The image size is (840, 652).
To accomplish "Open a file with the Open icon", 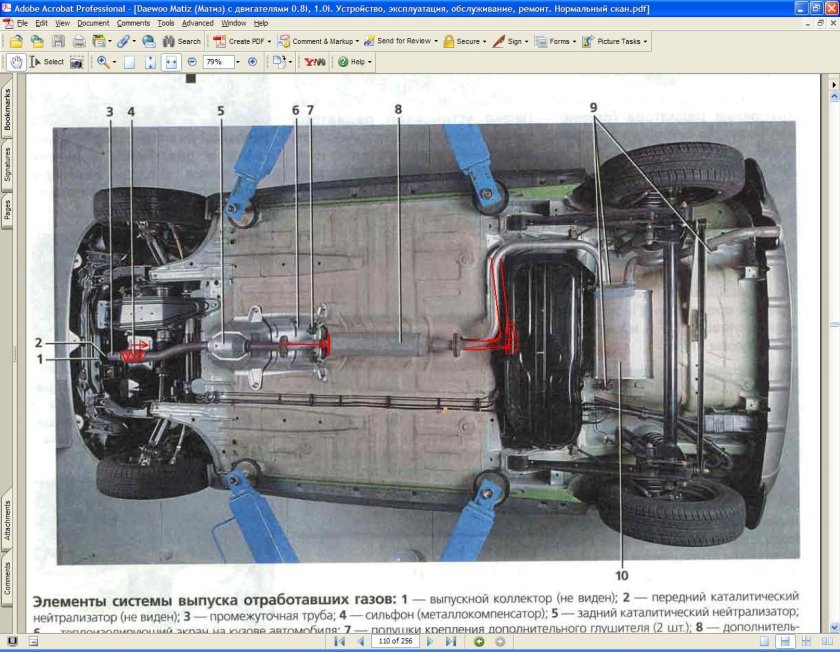I will click(x=16, y=43).
